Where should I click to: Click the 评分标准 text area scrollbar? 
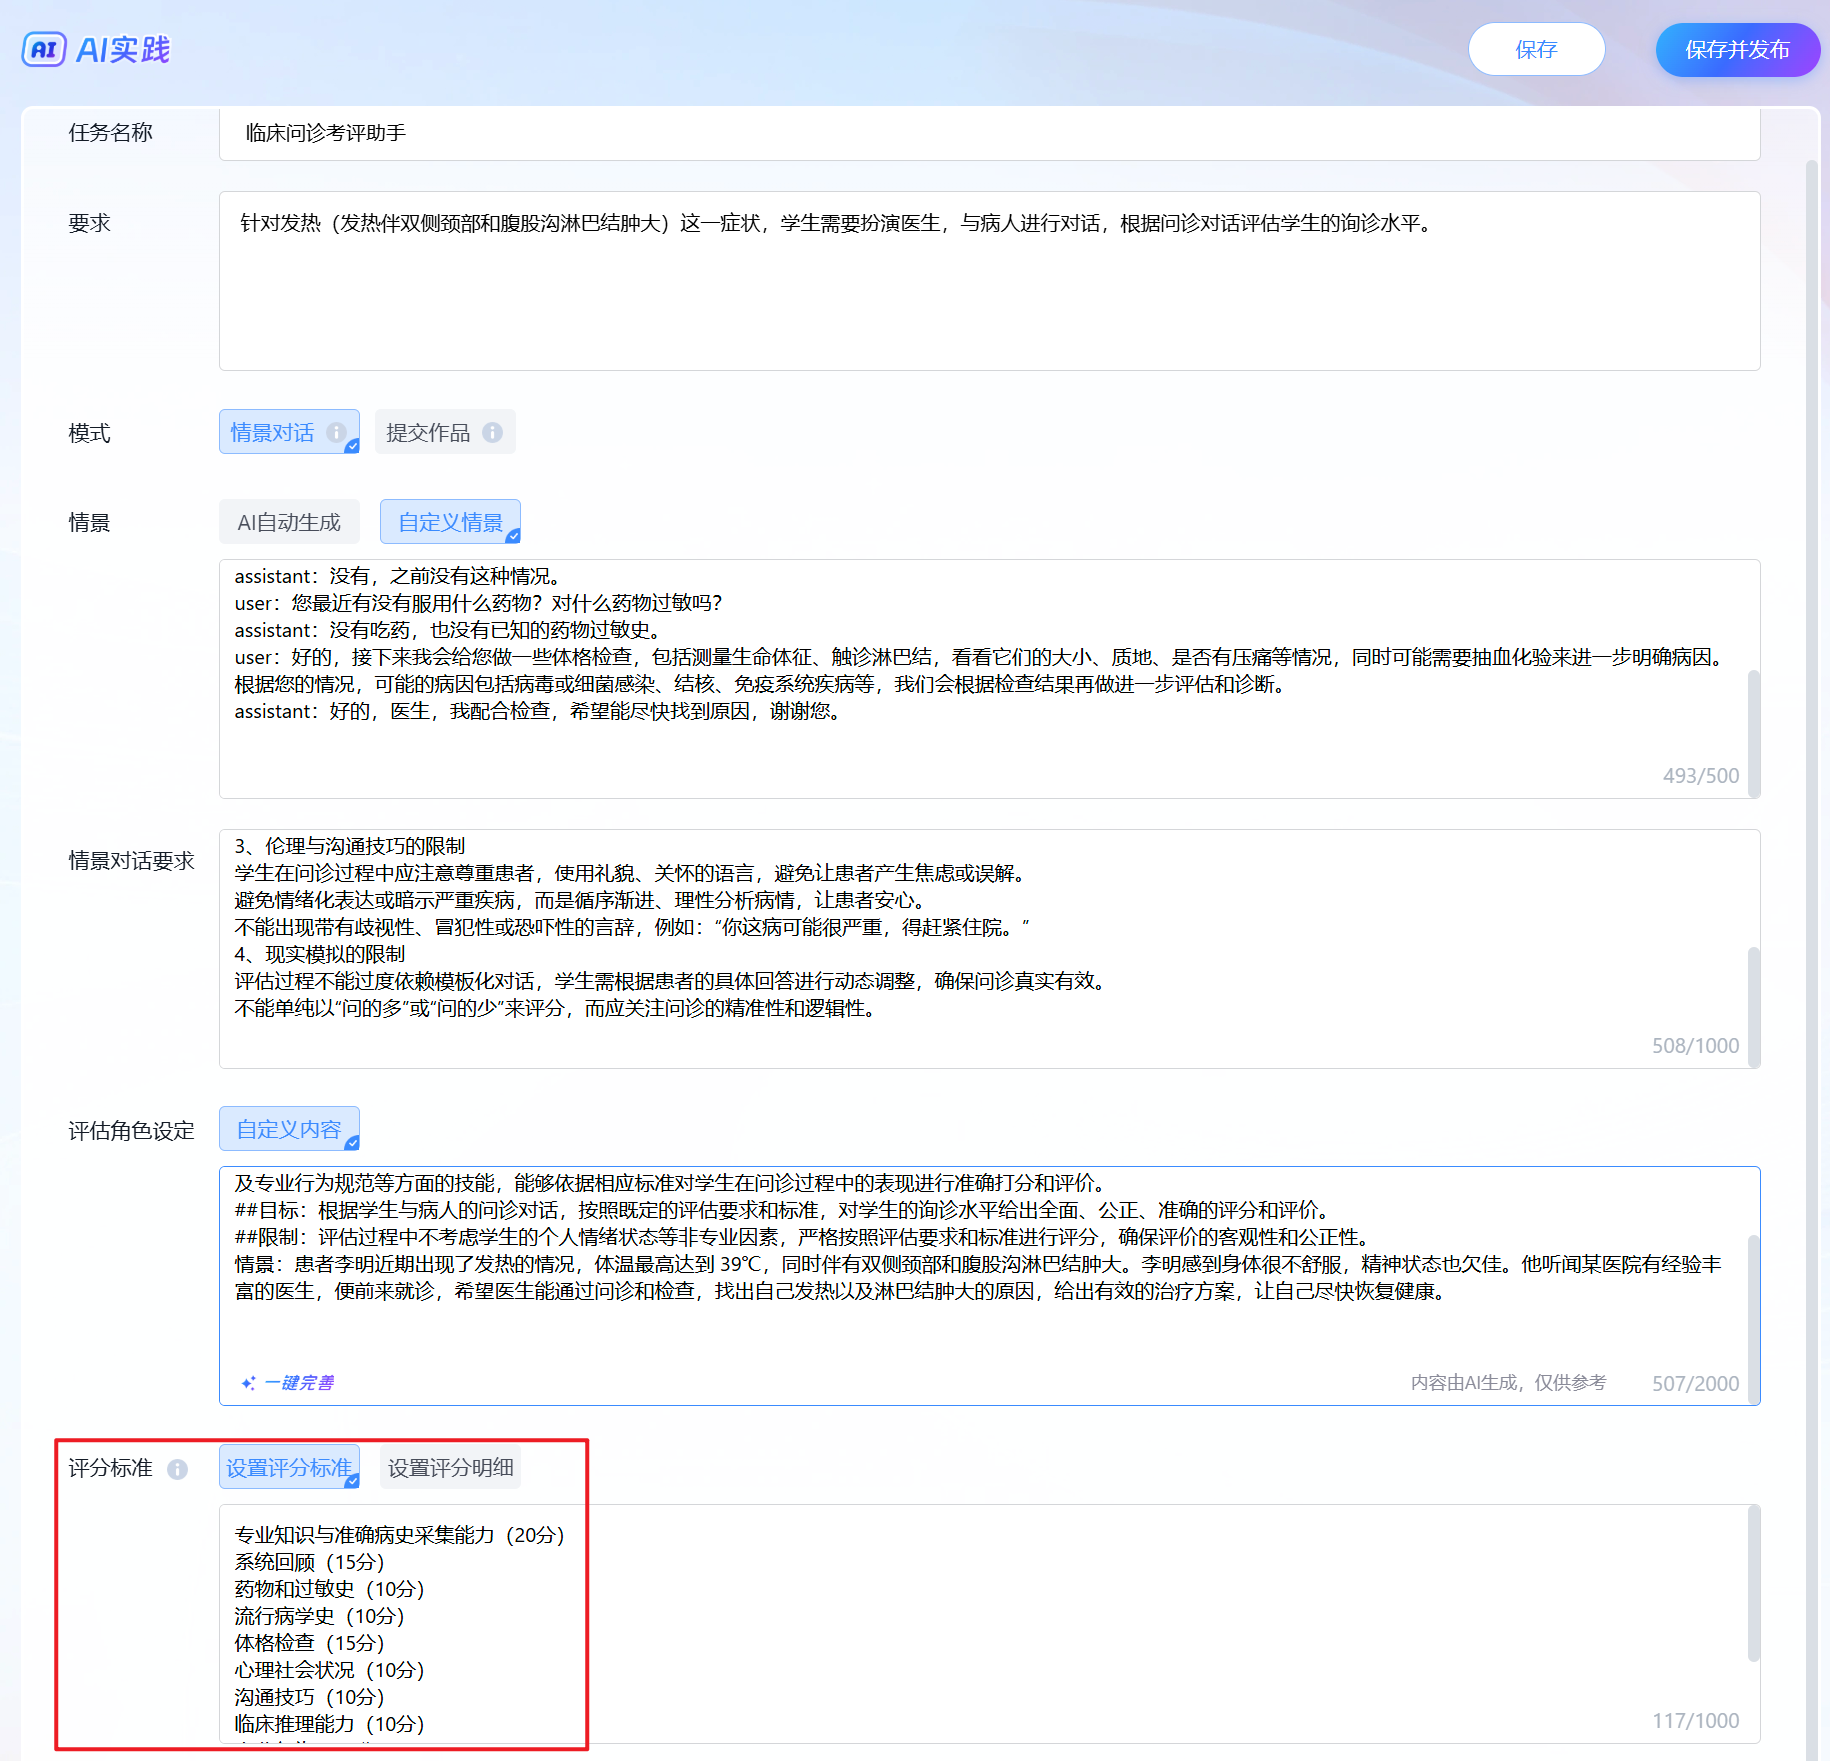coord(1753,1585)
